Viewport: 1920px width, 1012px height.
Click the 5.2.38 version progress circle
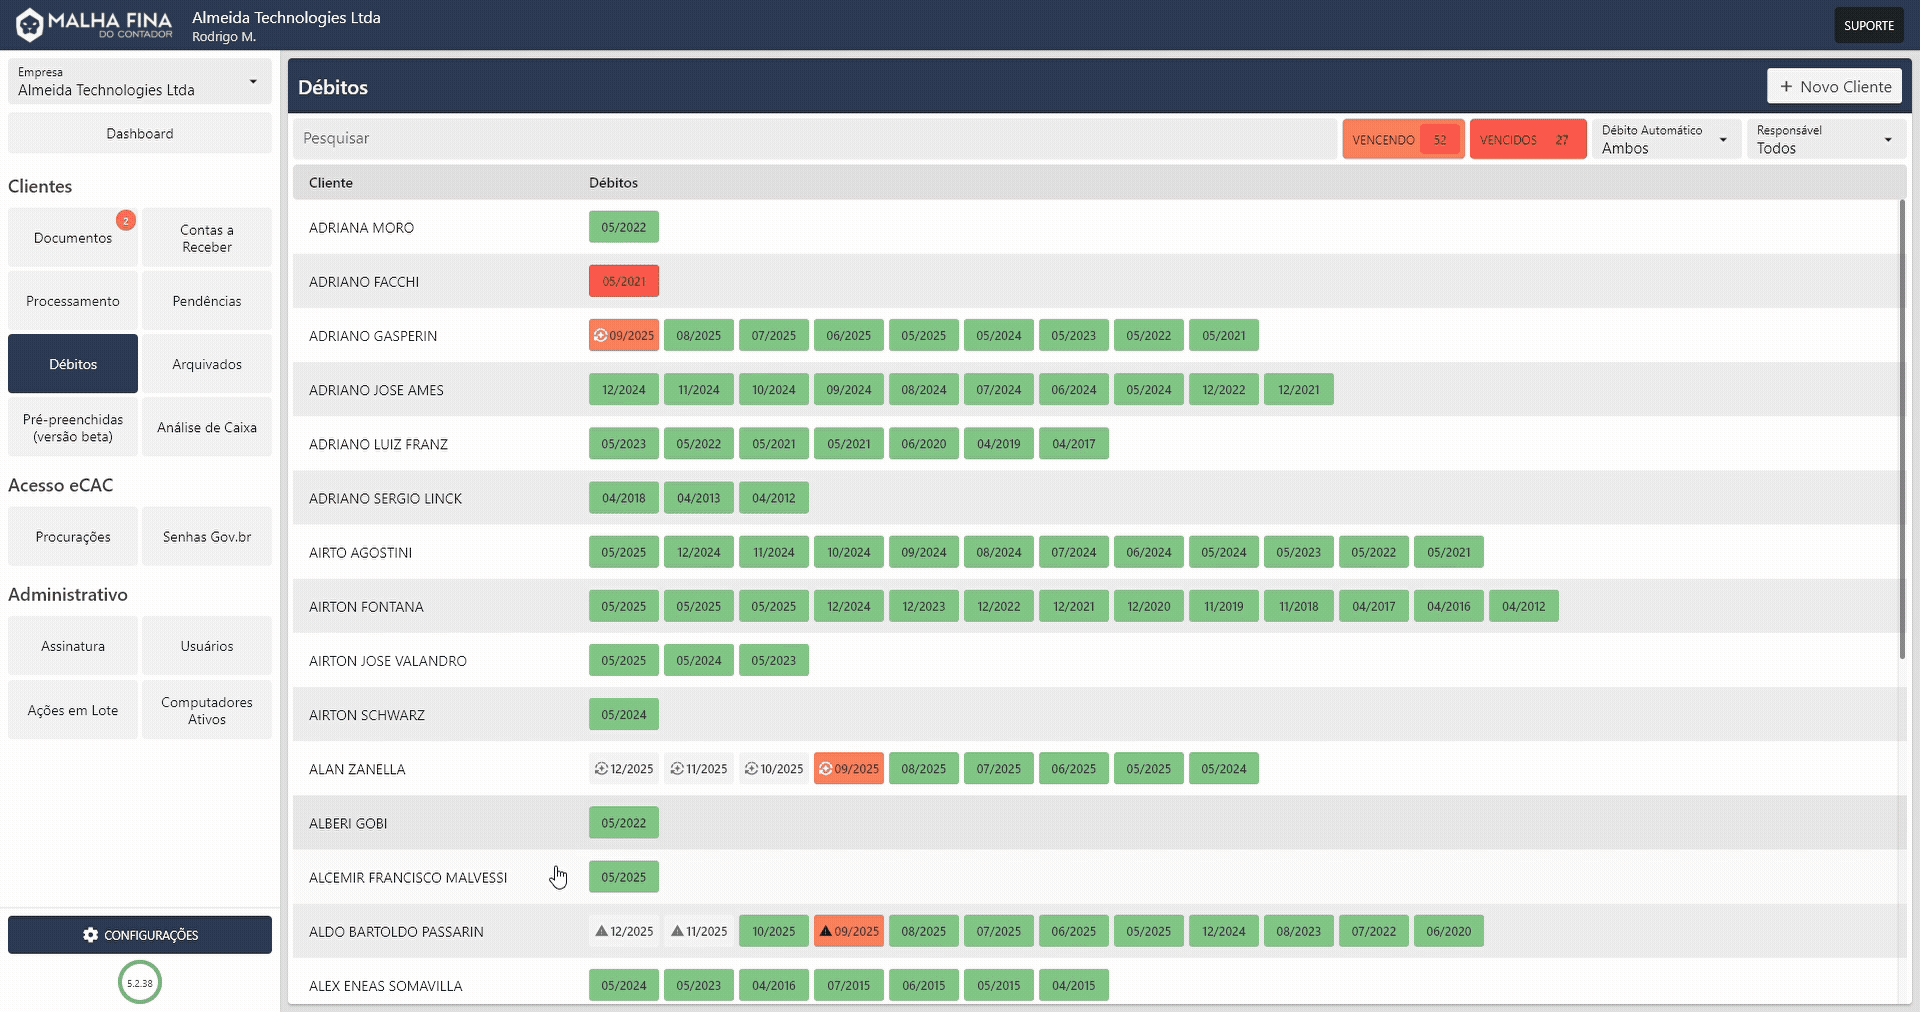click(139, 982)
